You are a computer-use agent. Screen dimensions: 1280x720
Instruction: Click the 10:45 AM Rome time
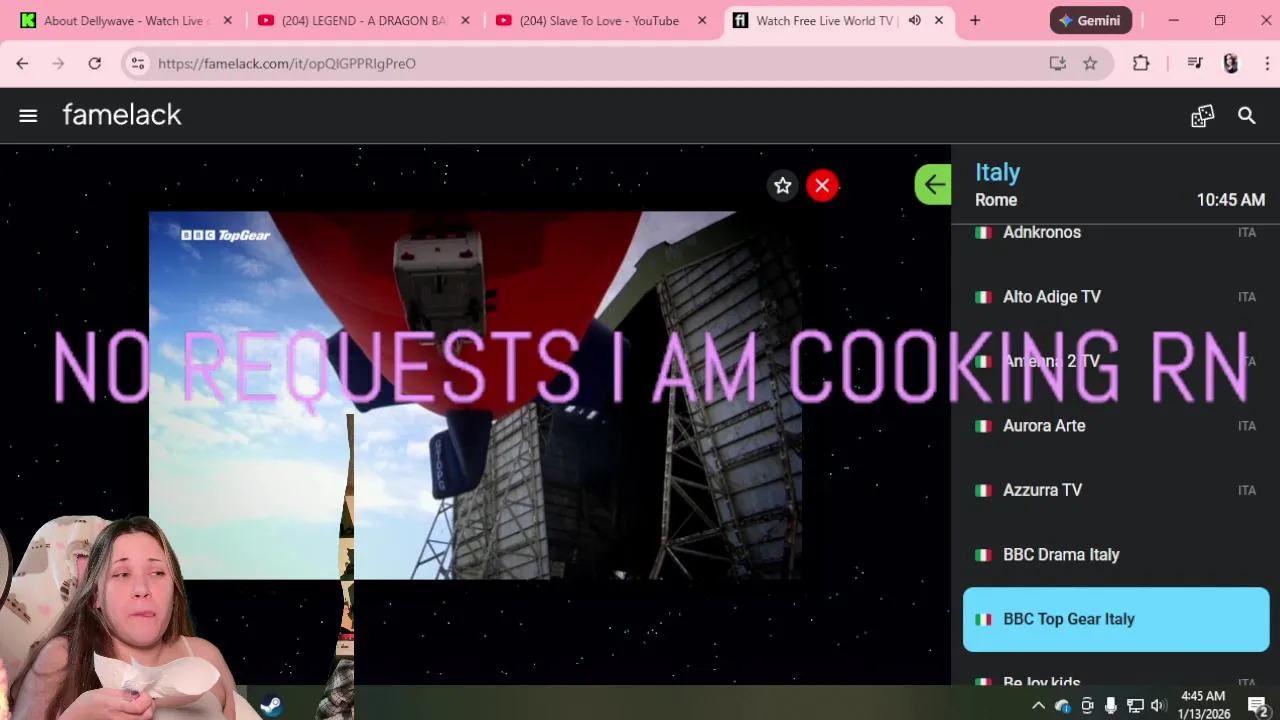click(x=1231, y=200)
